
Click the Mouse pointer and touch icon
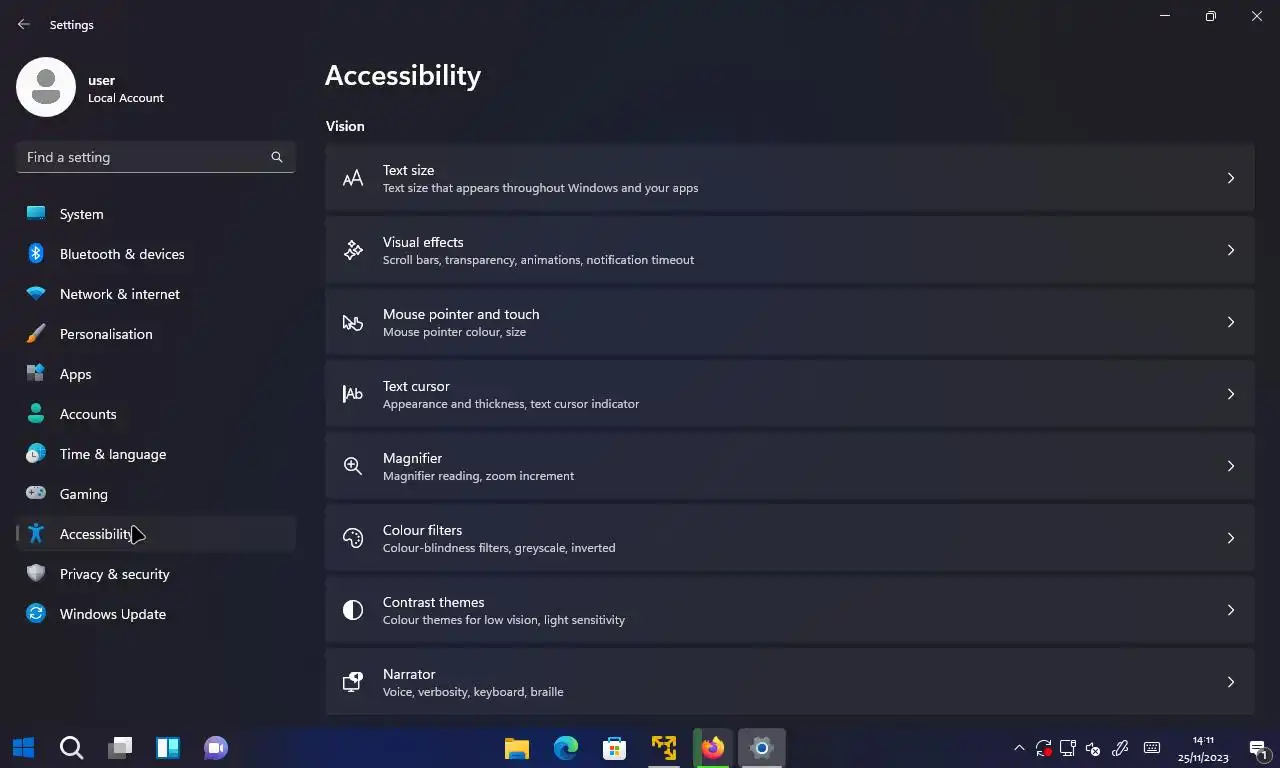[x=353, y=322]
